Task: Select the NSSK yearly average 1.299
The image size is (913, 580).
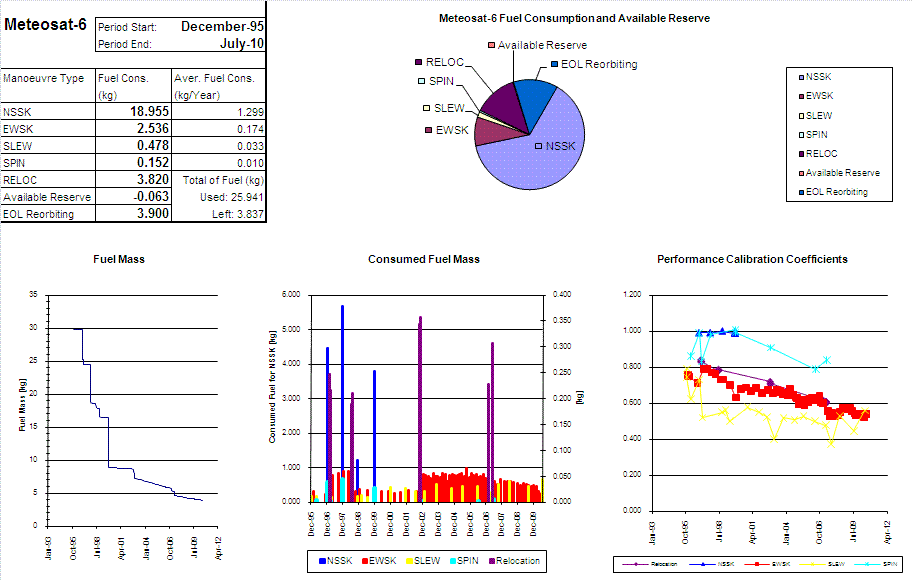Action: 250,112
